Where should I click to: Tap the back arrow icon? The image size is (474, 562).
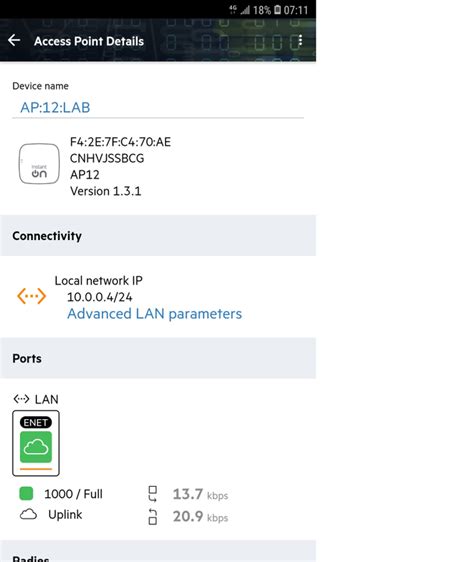pyautogui.click(x=14, y=40)
